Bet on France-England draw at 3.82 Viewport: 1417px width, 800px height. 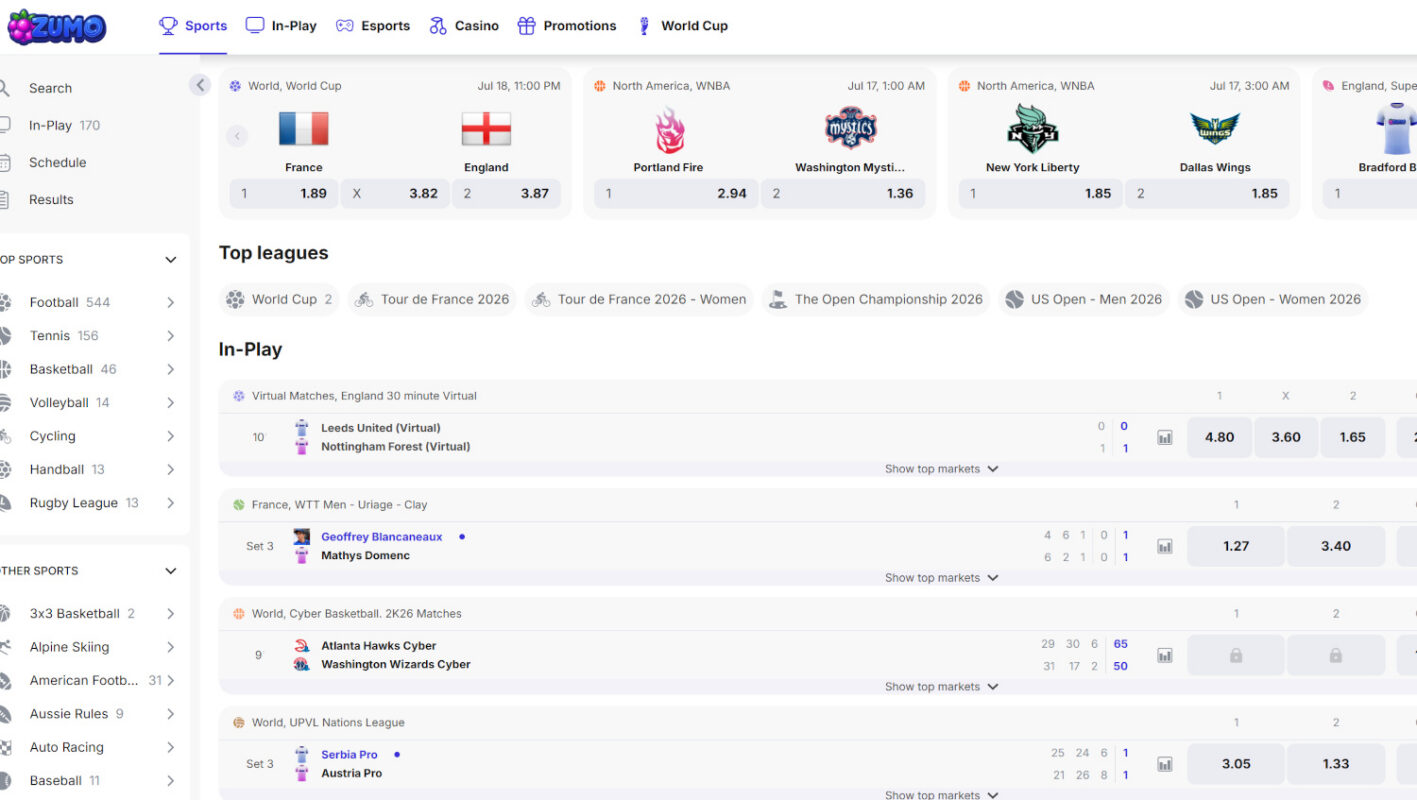click(395, 194)
